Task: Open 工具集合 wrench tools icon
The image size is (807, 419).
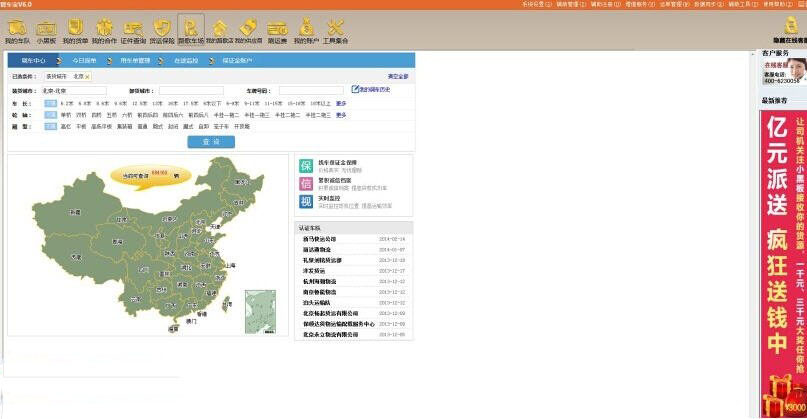Action: coord(336,31)
